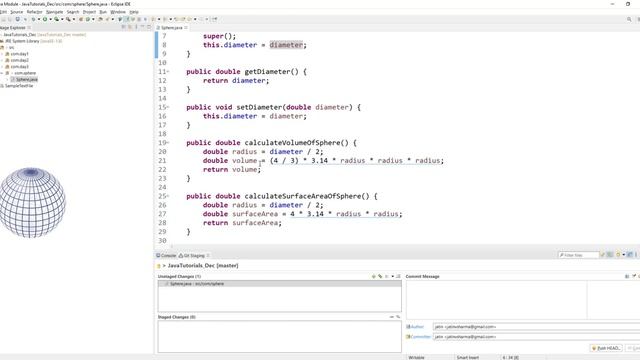Click the green Run button in toolbar
The height and width of the screenshot is (360, 640).
[45, 19]
